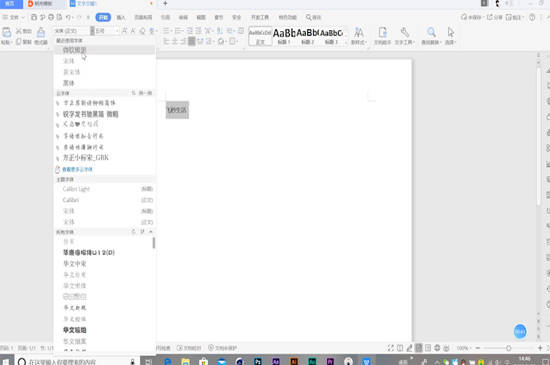
Task: Click the document vertical scrollbar
Action: pos(538,137)
